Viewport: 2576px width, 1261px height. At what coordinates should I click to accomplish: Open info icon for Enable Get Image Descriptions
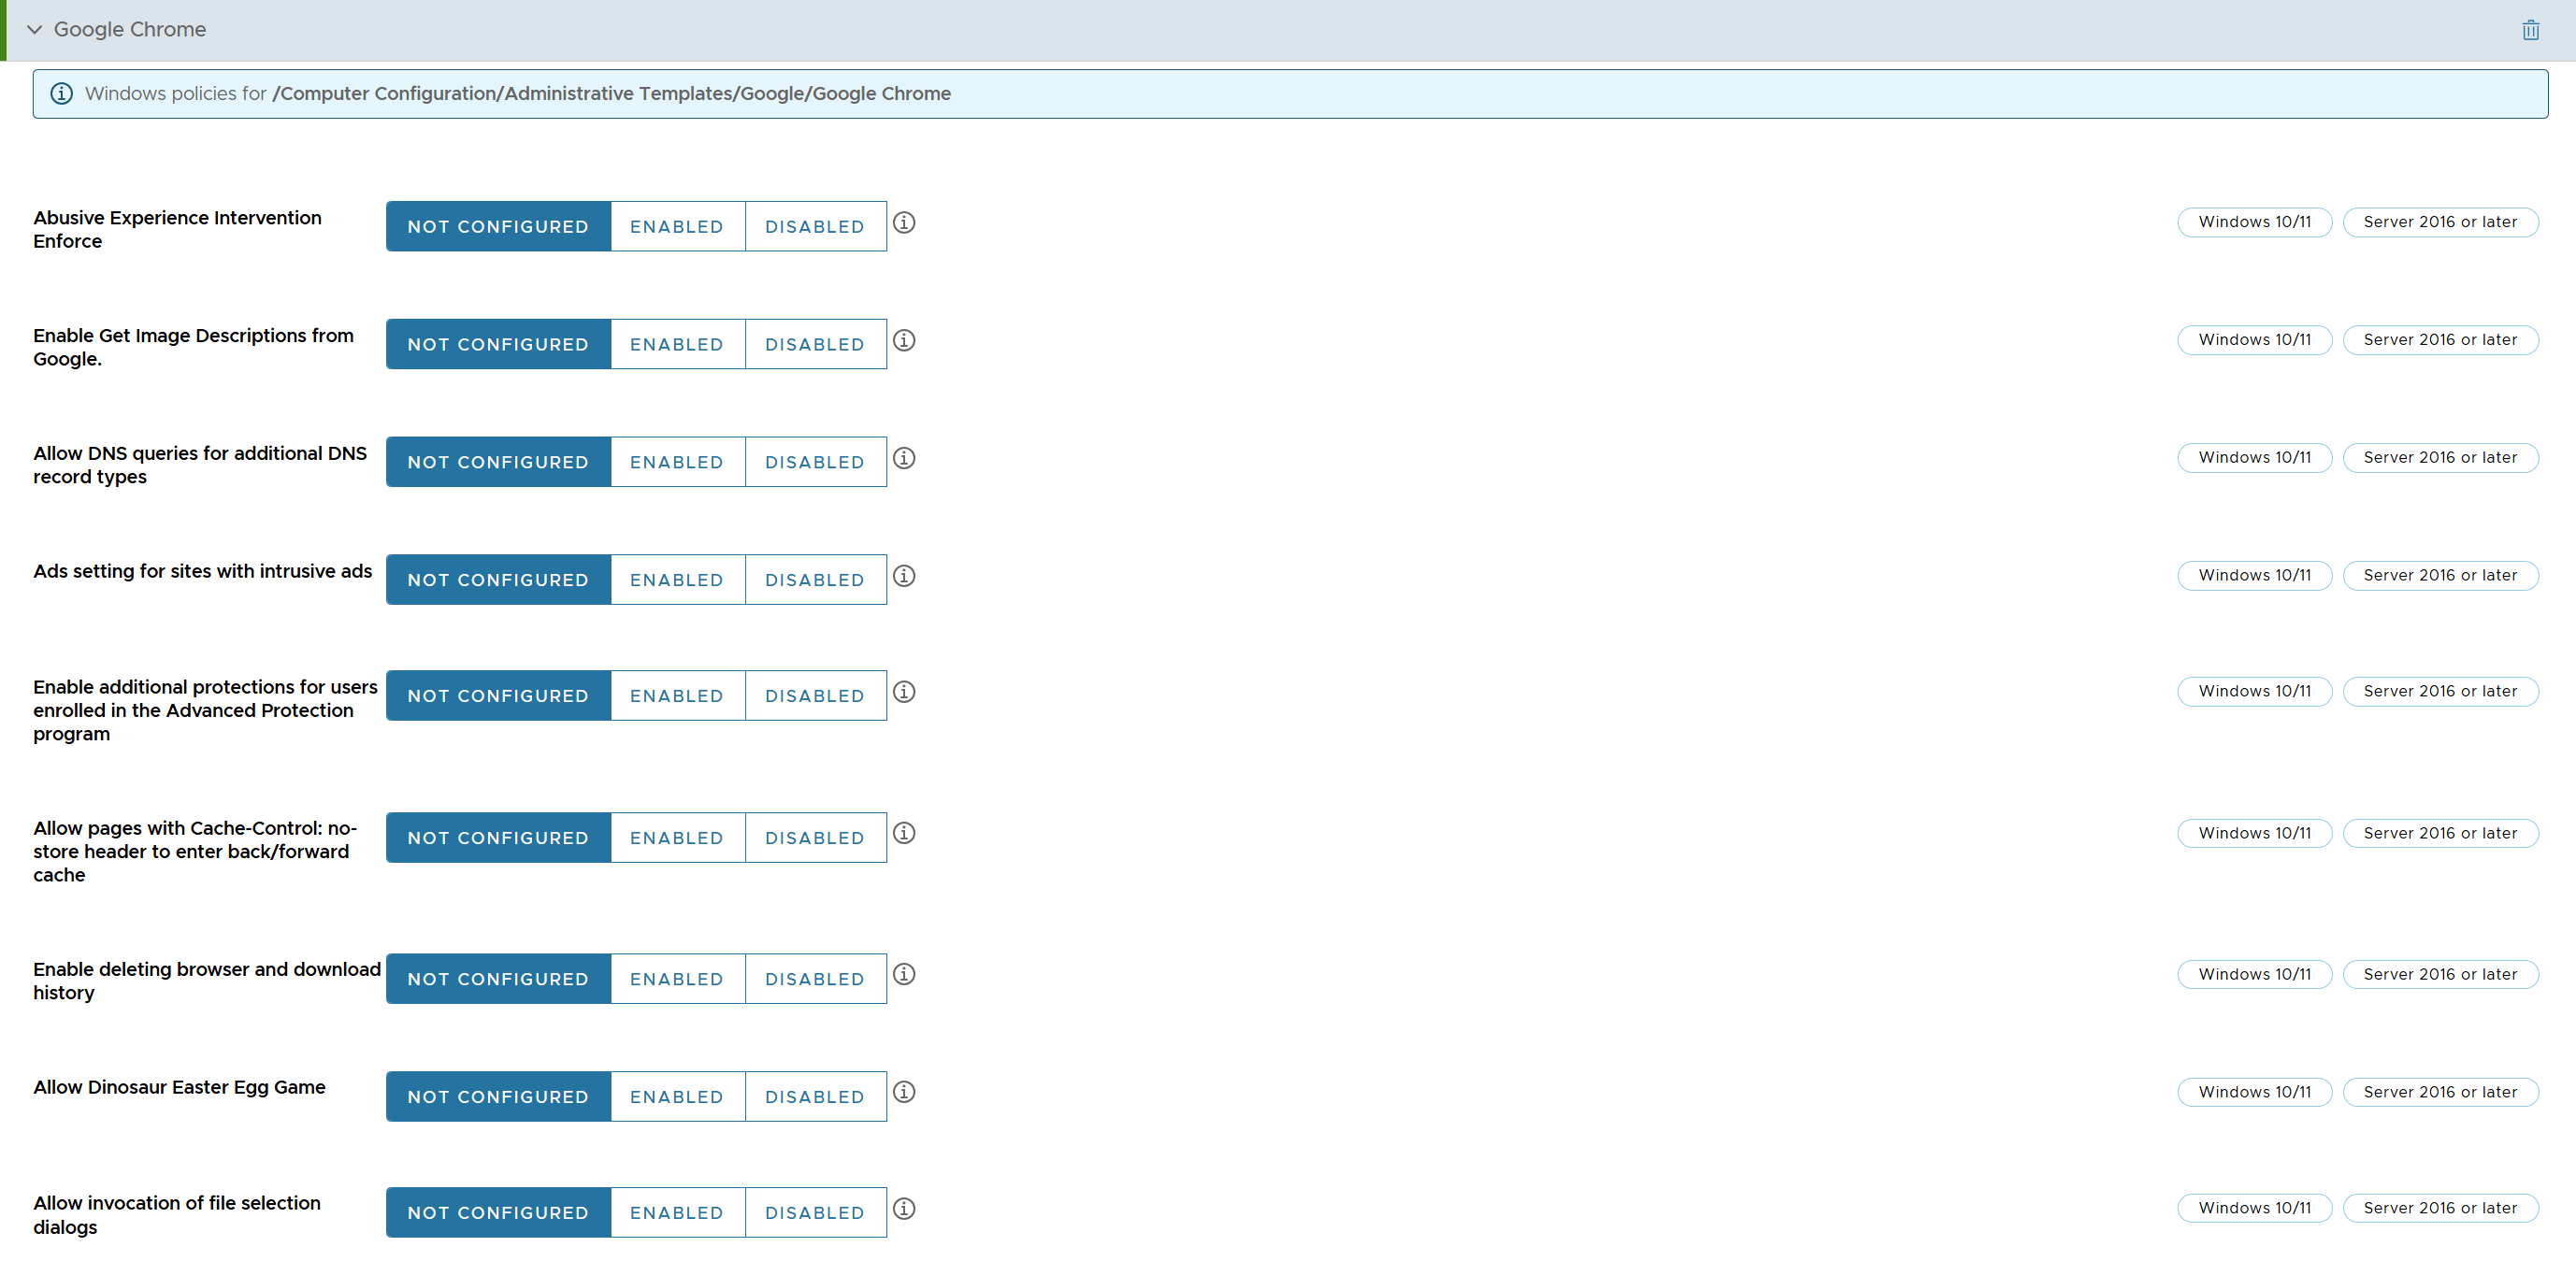click(904, 341)
